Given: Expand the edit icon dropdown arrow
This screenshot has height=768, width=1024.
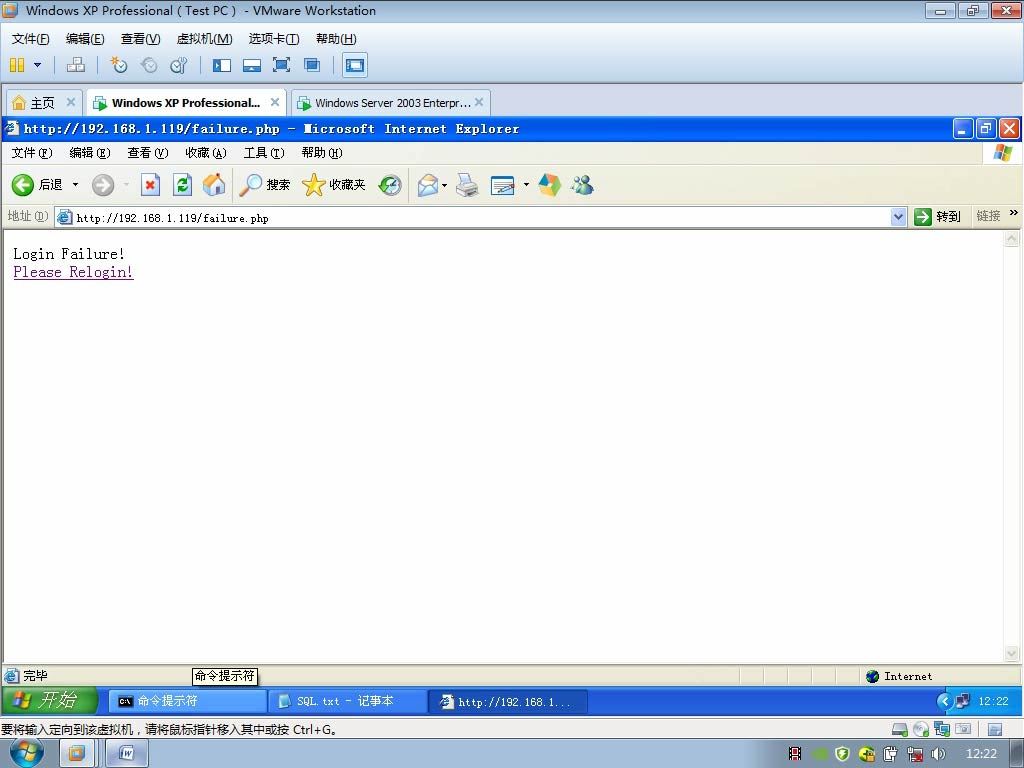Looking at the screenshot, I should [x=526, y=185].
